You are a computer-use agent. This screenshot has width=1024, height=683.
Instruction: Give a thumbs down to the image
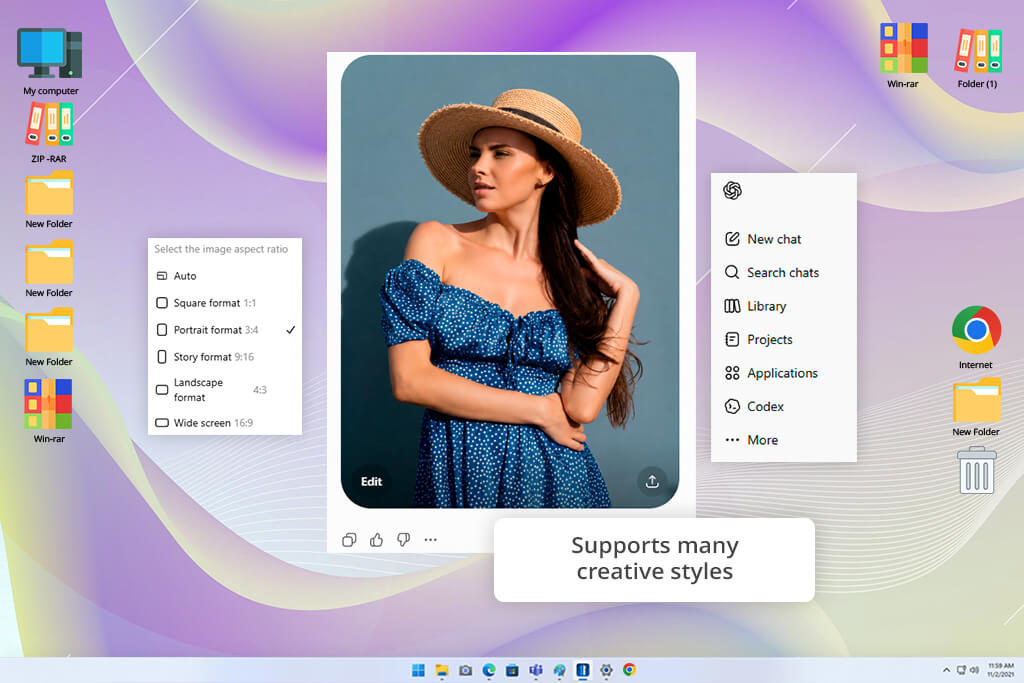click(404, 540)
